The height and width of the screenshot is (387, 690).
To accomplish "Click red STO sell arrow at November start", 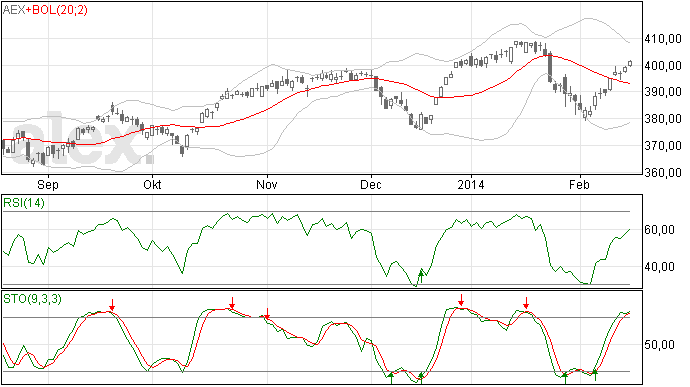I will click(267, 313).
